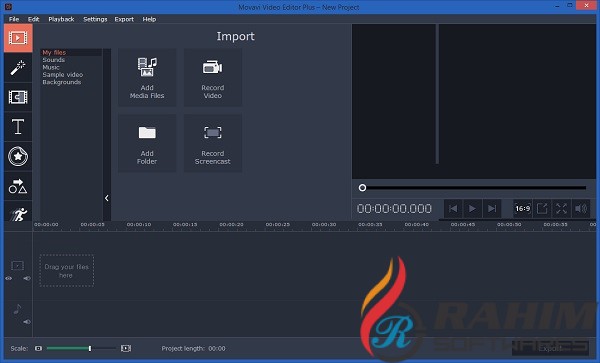Viewport: 600px width, 363px height.
Task: Toggle video track visibility eye
Action: coord(9,278)
